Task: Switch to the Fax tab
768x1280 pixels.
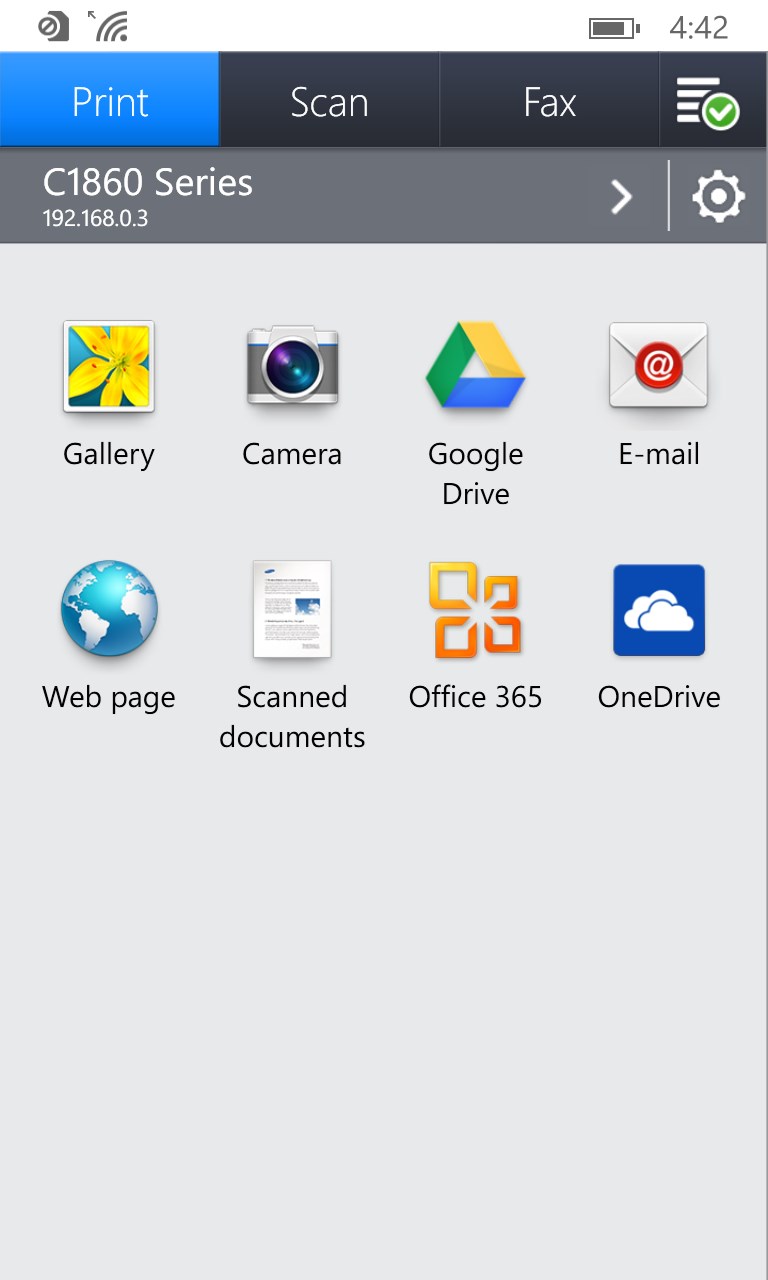Action: pyautogui.click(x=549, y=100)
